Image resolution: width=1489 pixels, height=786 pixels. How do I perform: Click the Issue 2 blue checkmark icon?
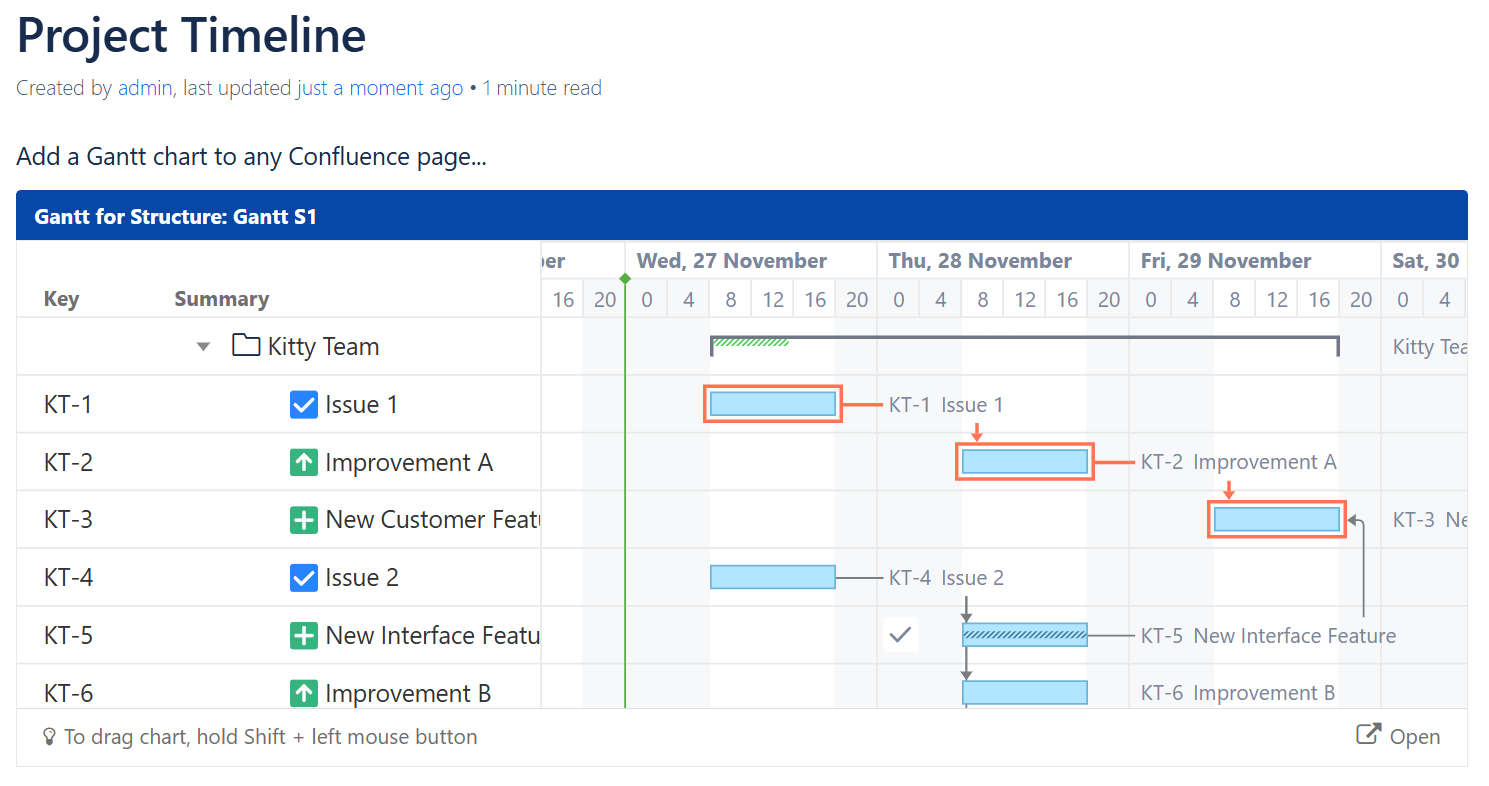[303, 577]
